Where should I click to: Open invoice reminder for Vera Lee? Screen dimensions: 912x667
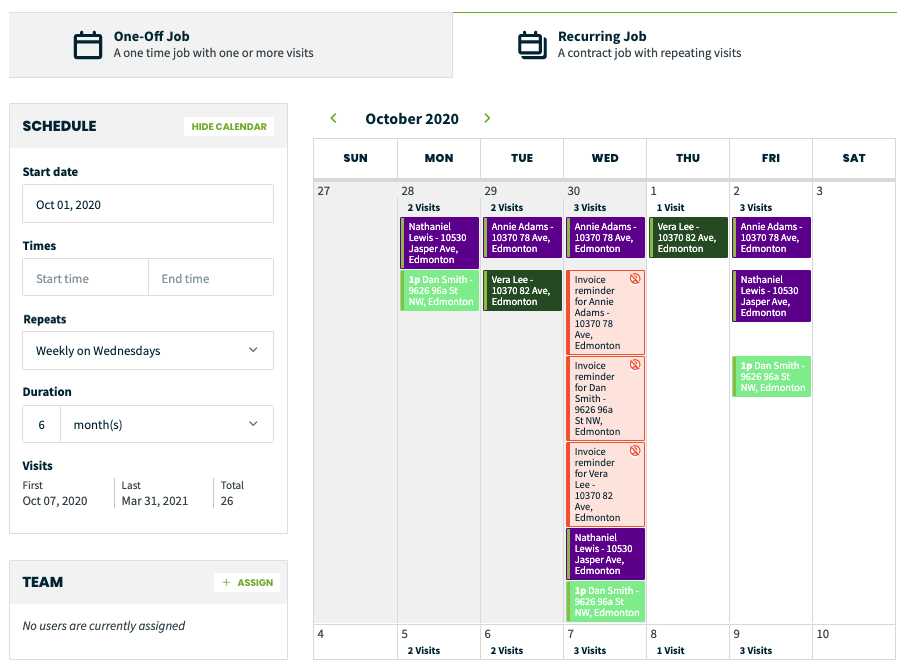pos(605,484)
